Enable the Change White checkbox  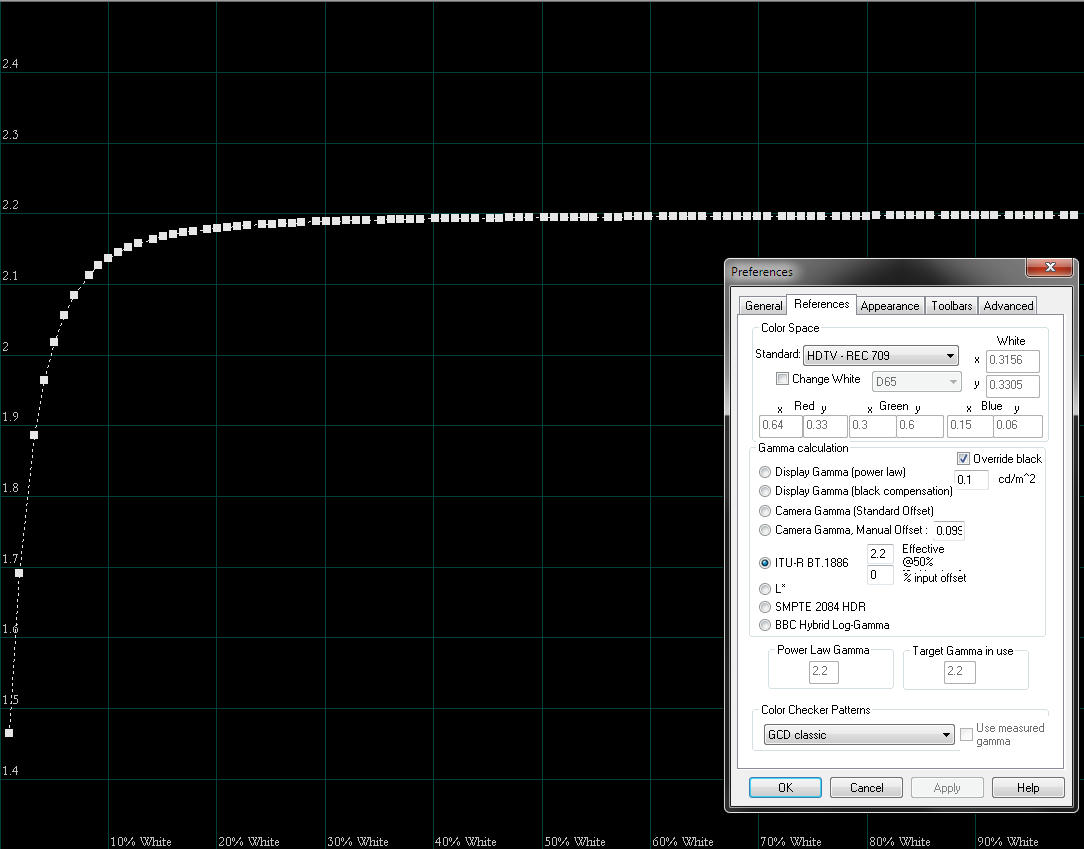pos(783,379)
